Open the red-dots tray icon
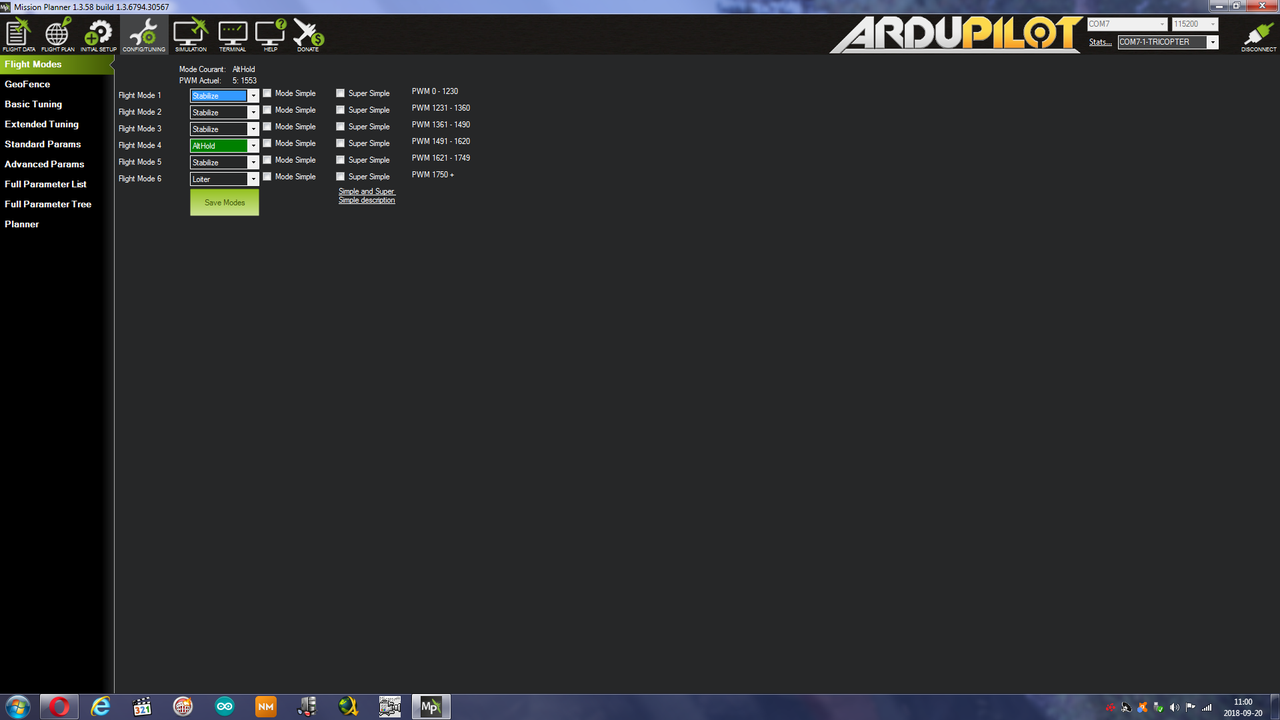This screenshot has height=720, width=1280. tap(1110, 707)
